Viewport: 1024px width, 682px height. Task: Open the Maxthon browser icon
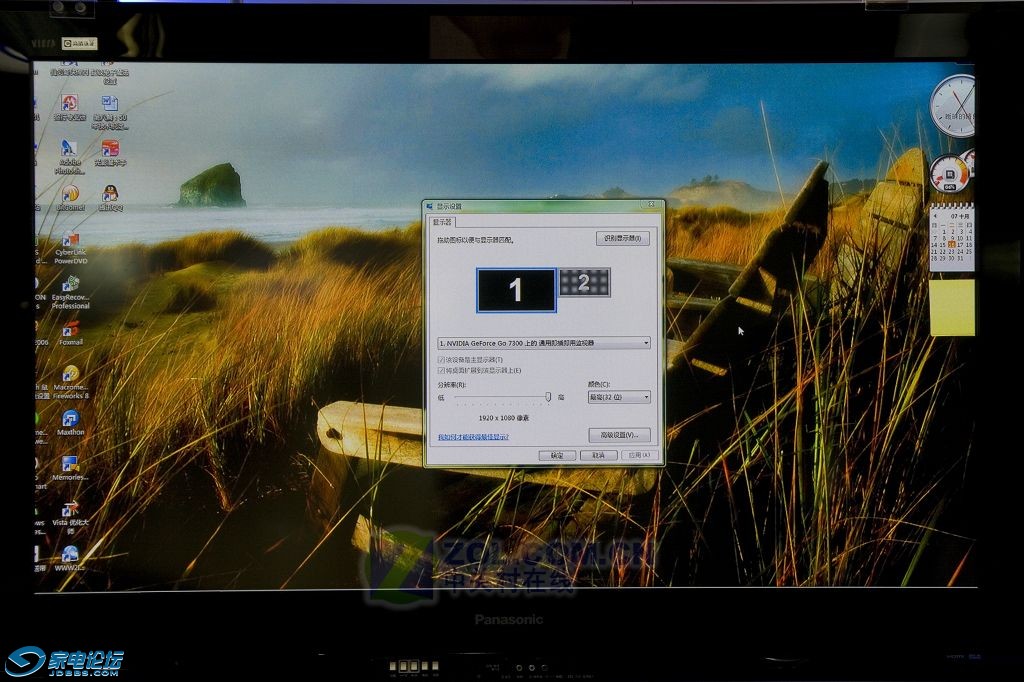coord(70,420)
